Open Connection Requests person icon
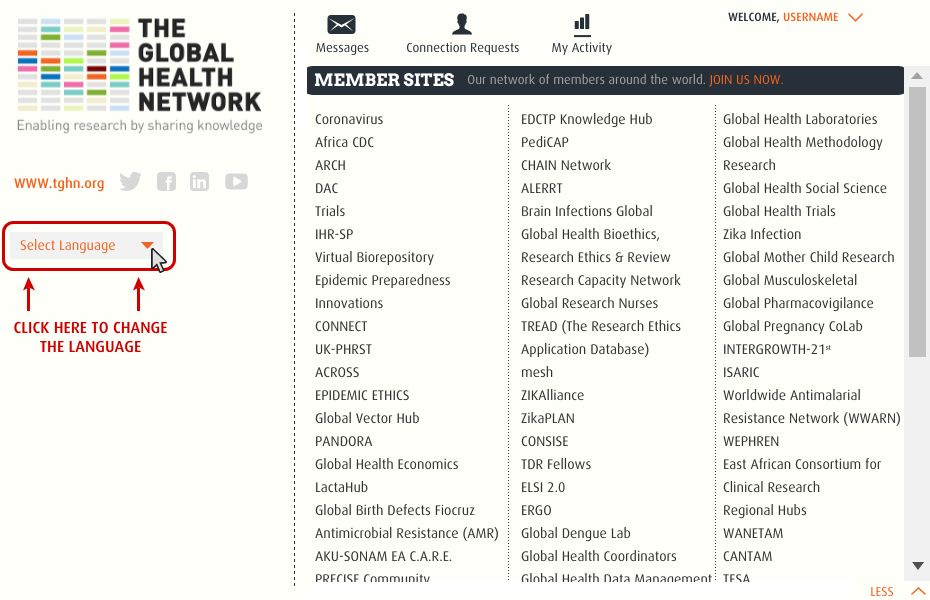 pos(461,24)
